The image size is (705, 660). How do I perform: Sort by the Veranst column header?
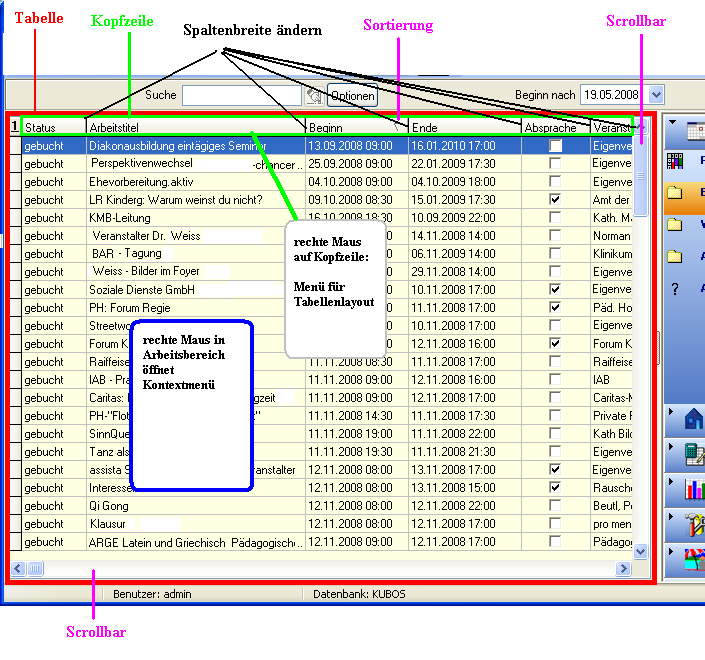pos(611,128)
